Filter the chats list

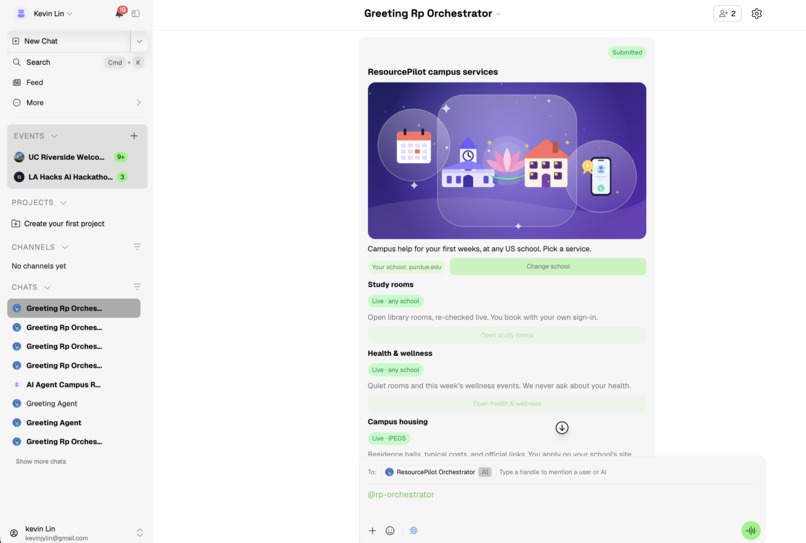coord(137,286)
